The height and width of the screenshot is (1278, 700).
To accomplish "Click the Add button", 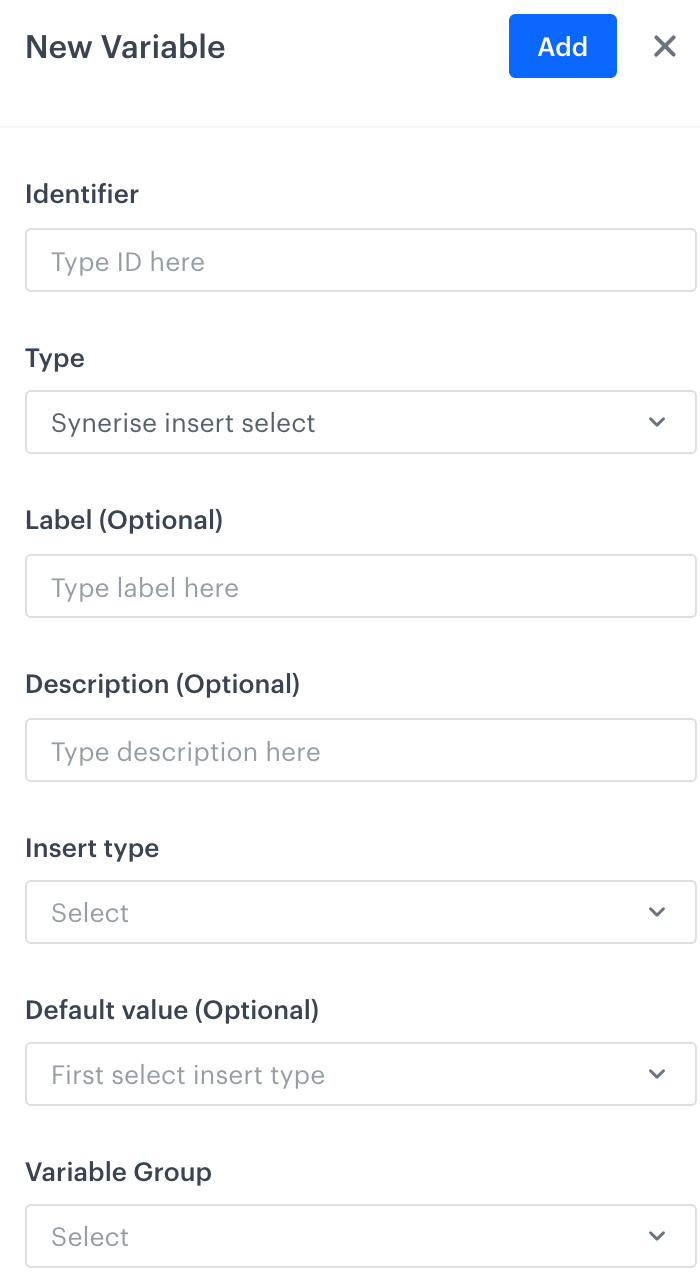I will click(562, 46).
